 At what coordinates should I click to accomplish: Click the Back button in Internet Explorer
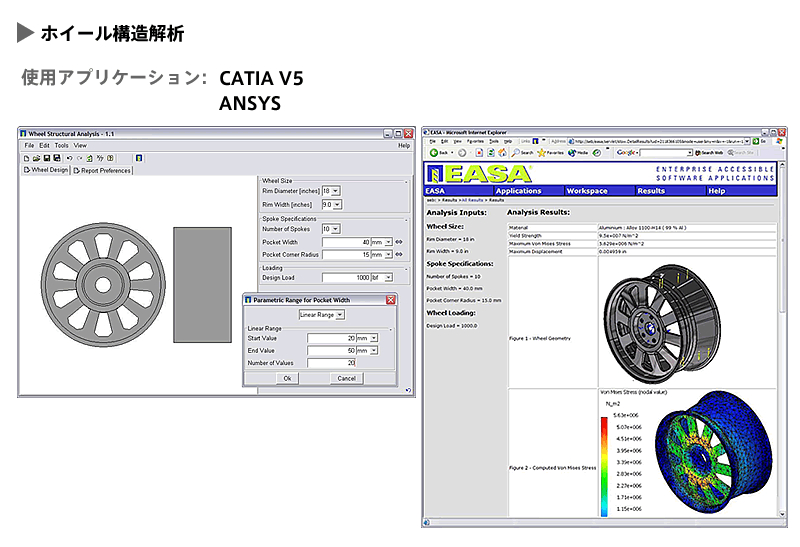tap(438, 153)
